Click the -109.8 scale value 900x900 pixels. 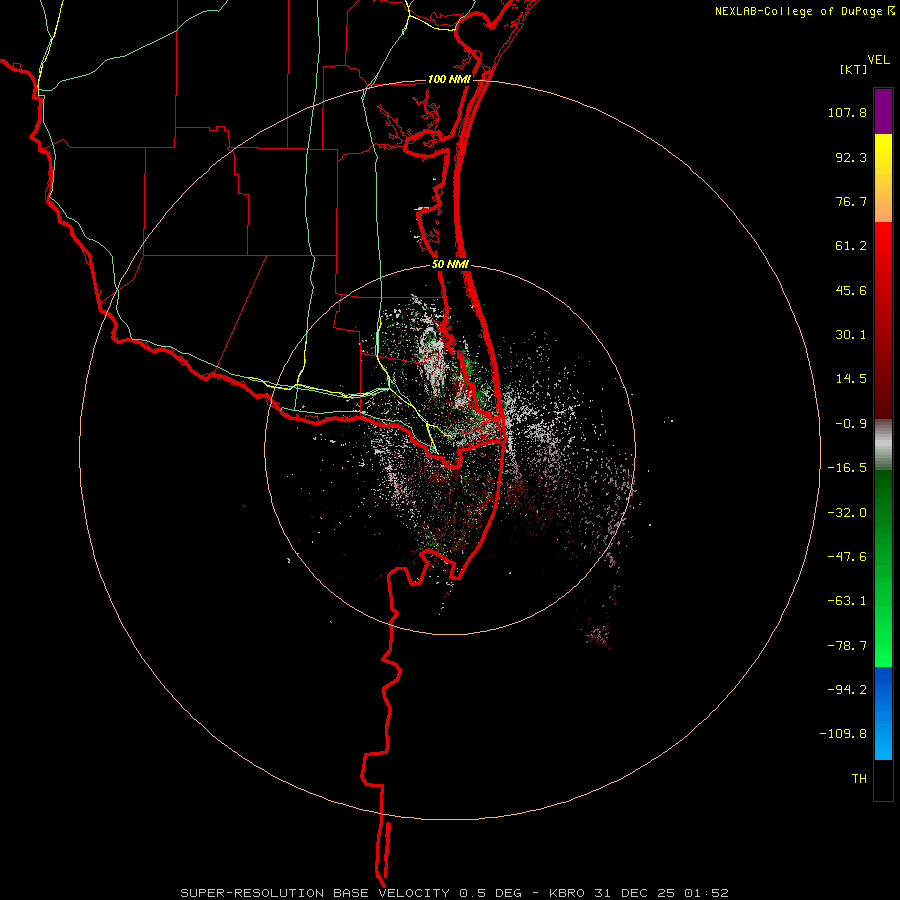(x=843, y=734)
